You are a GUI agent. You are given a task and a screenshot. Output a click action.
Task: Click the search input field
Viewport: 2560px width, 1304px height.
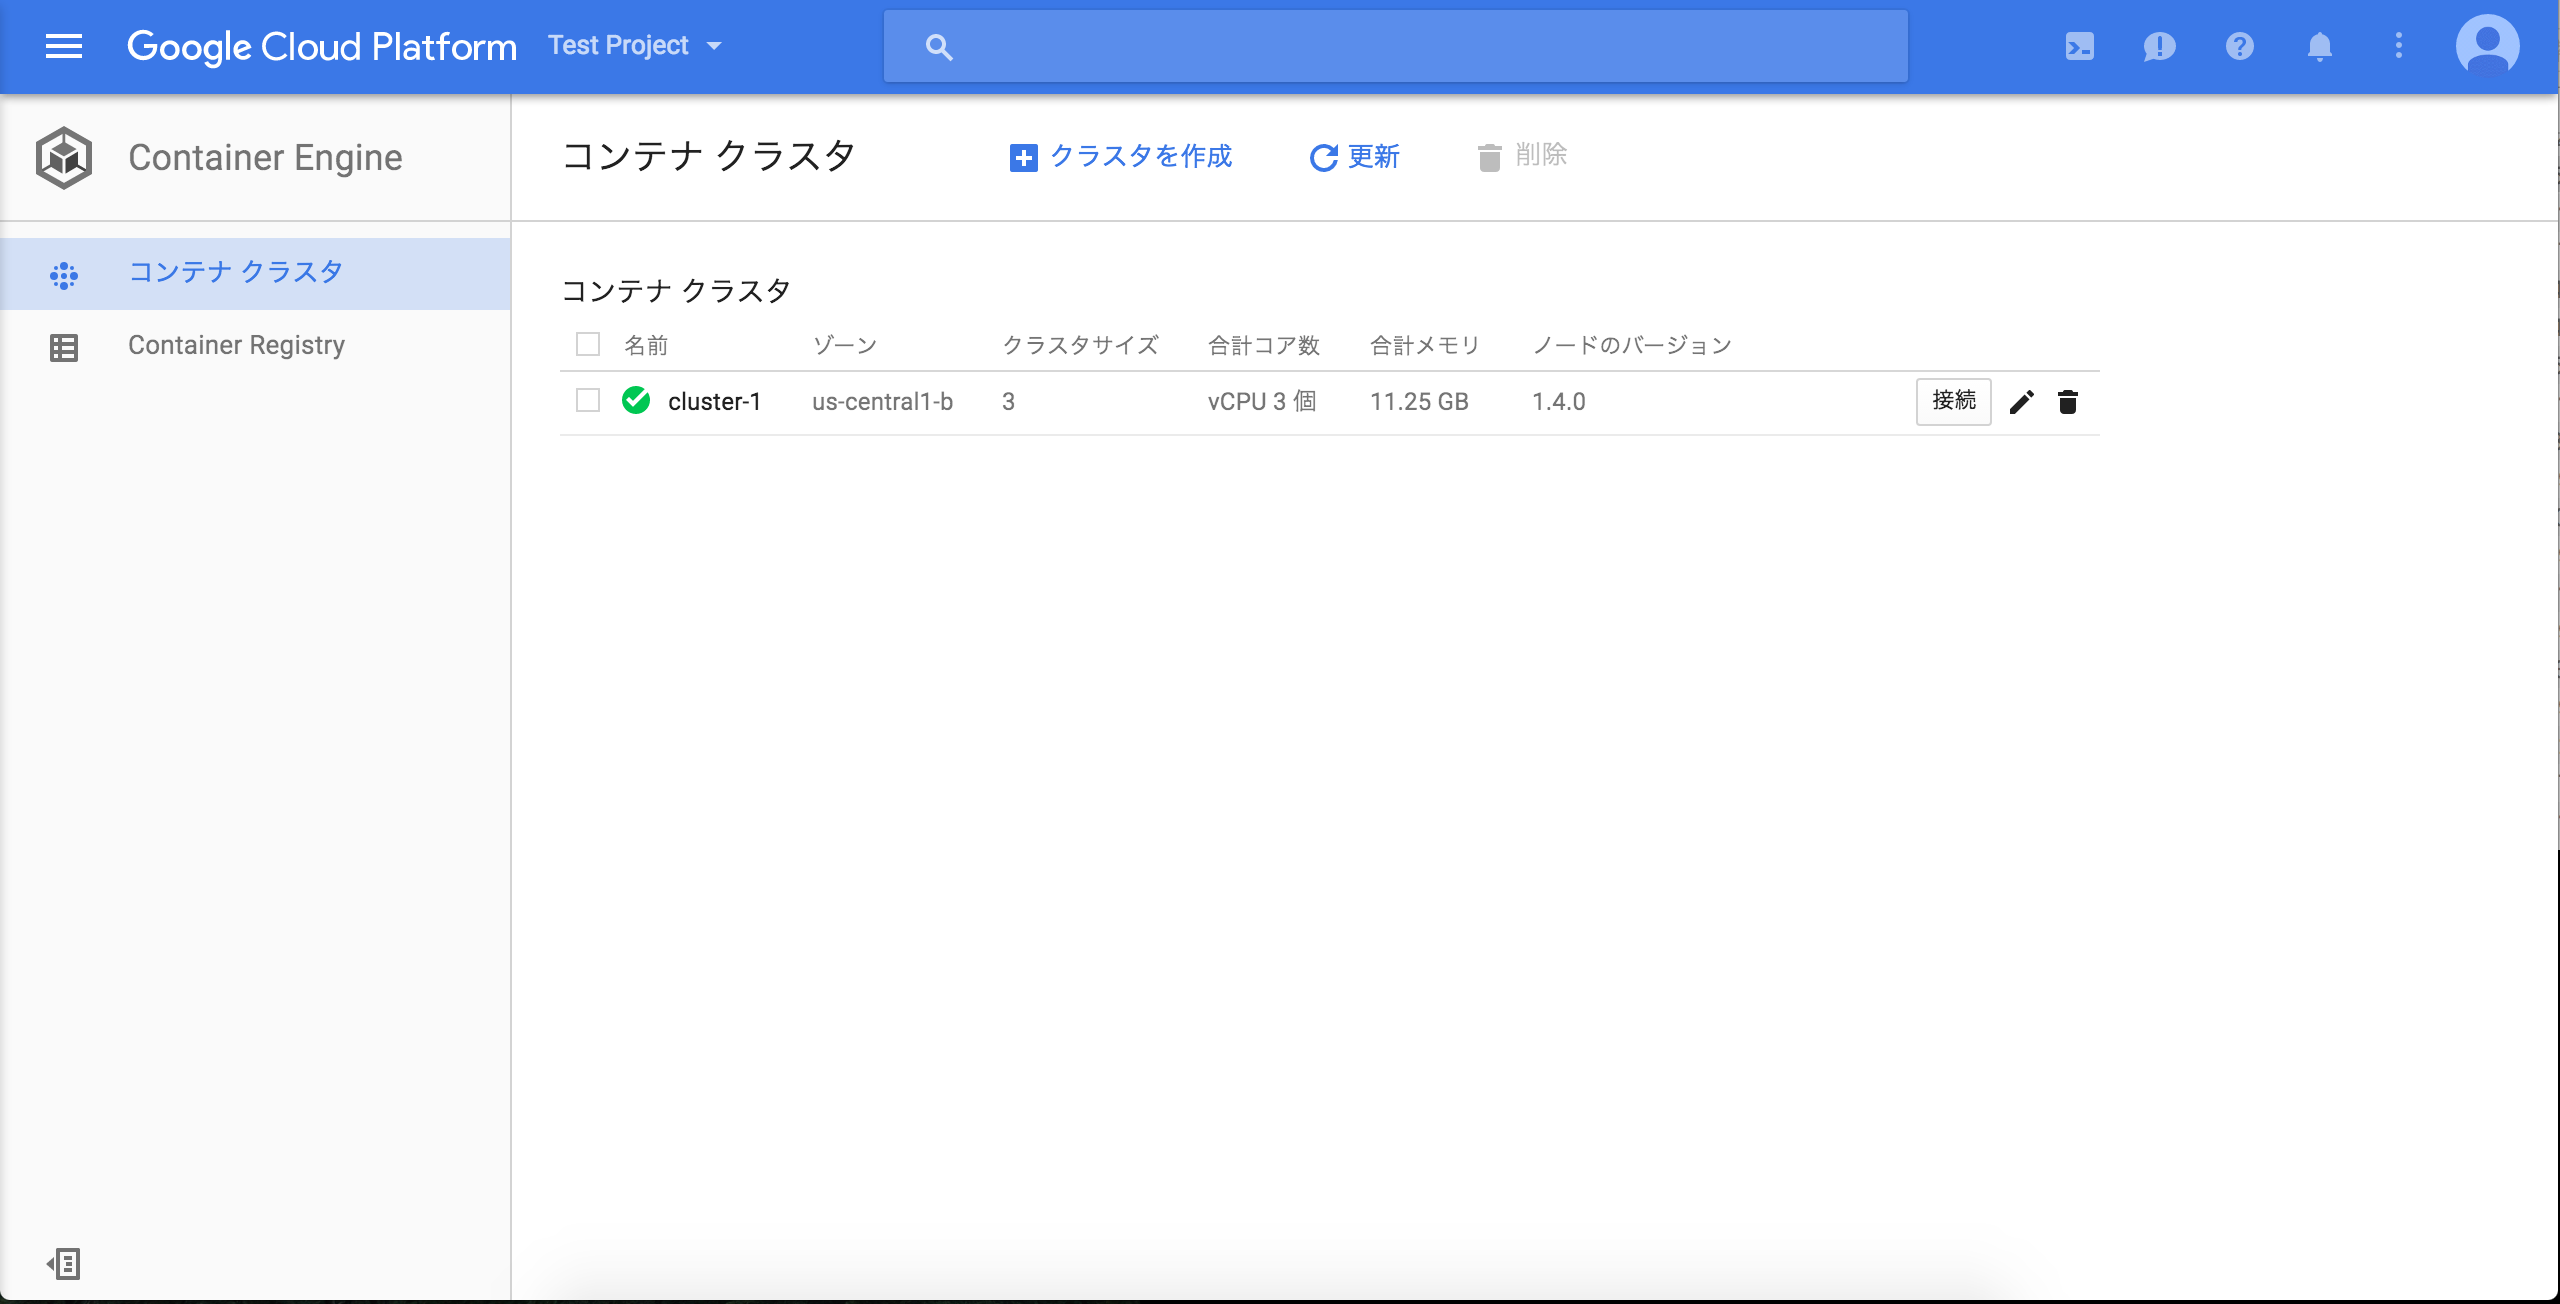(1396, 45)
